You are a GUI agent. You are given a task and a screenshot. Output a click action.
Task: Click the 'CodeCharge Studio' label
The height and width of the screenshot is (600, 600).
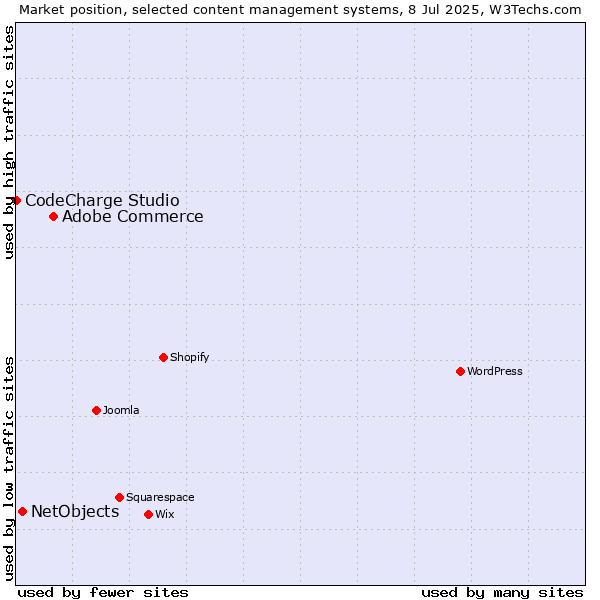102,201
